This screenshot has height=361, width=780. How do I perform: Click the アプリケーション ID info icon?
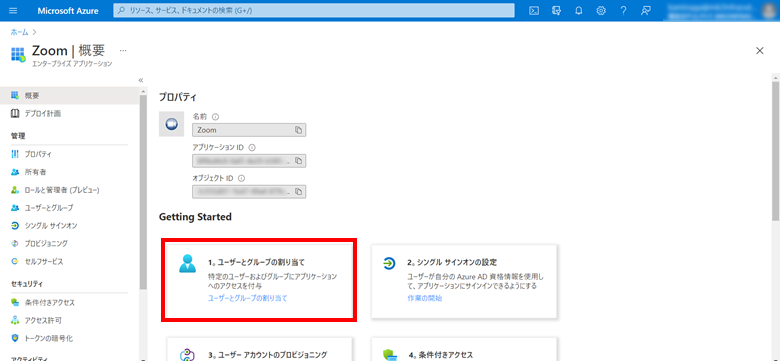coord(252,148)
